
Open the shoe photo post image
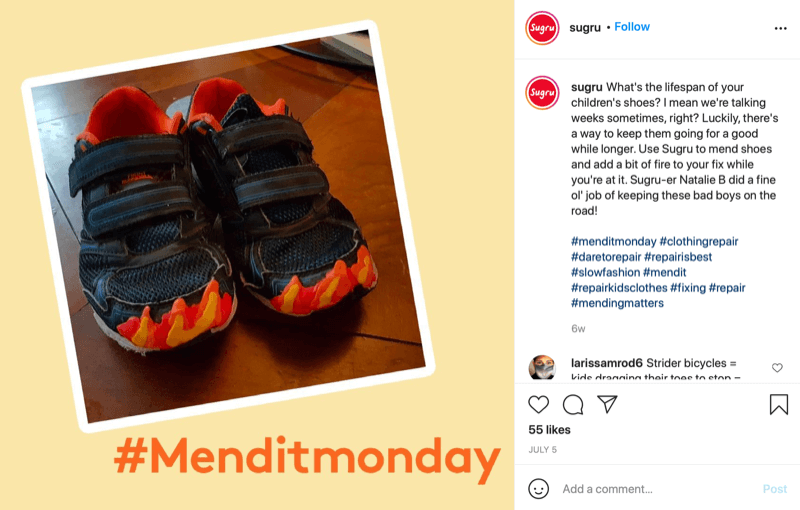(229, 226)
